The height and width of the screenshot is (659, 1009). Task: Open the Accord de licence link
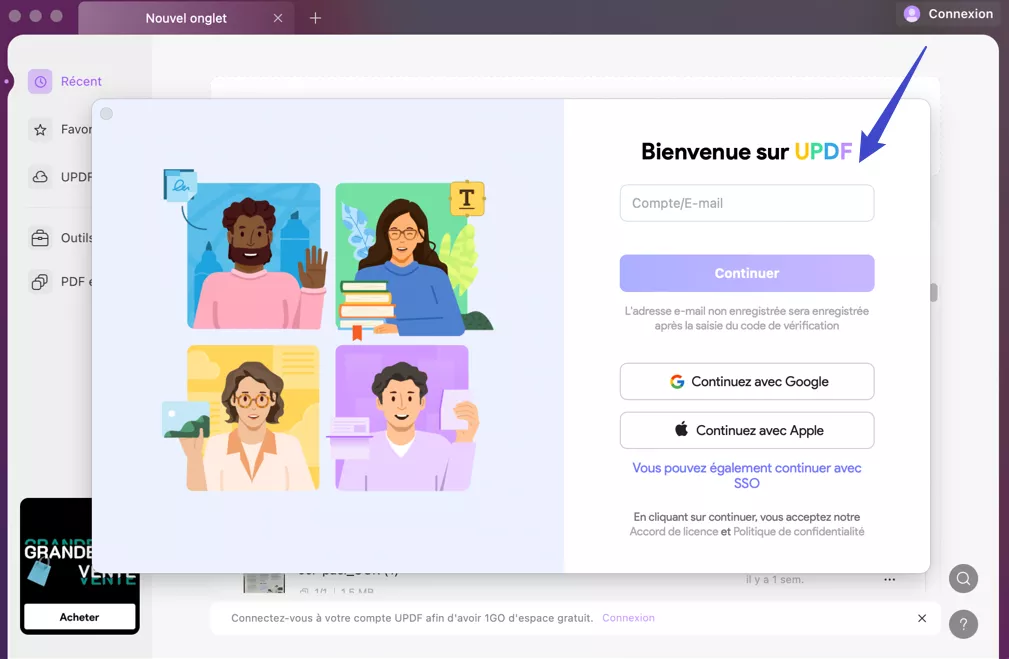(674, 532)
